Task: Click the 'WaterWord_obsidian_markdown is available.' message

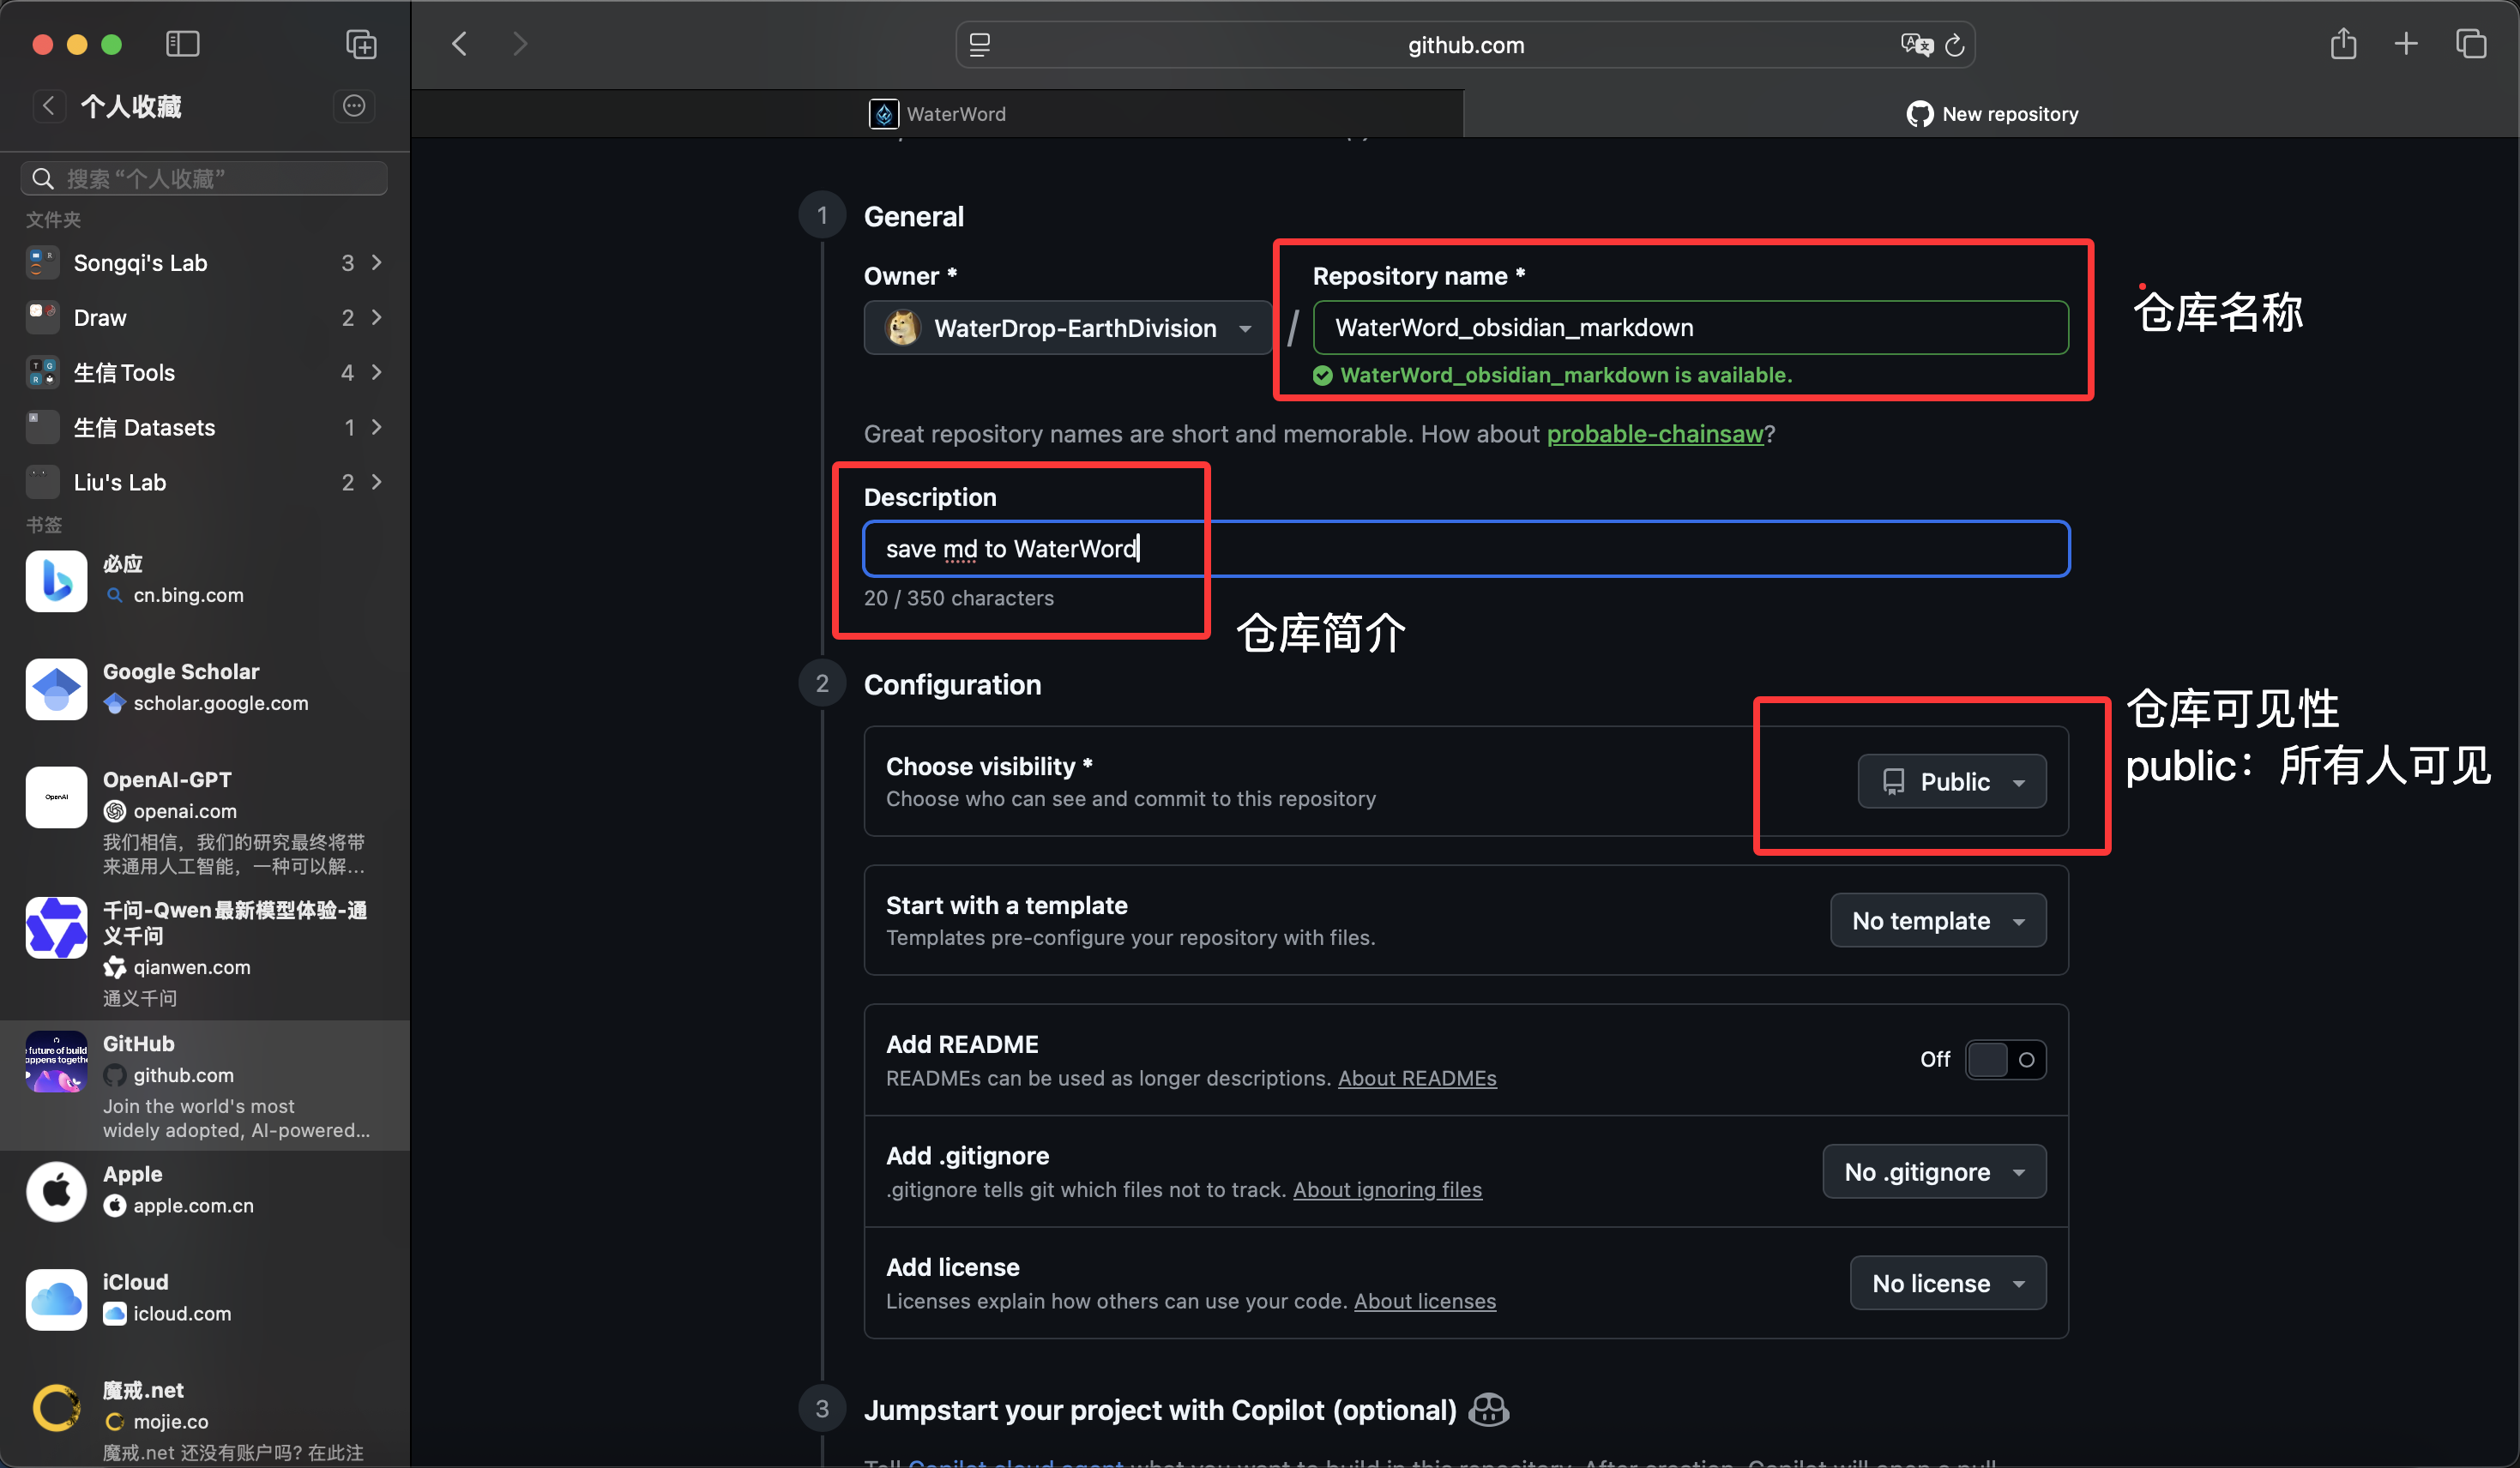Action: [x=1566, y=375]
